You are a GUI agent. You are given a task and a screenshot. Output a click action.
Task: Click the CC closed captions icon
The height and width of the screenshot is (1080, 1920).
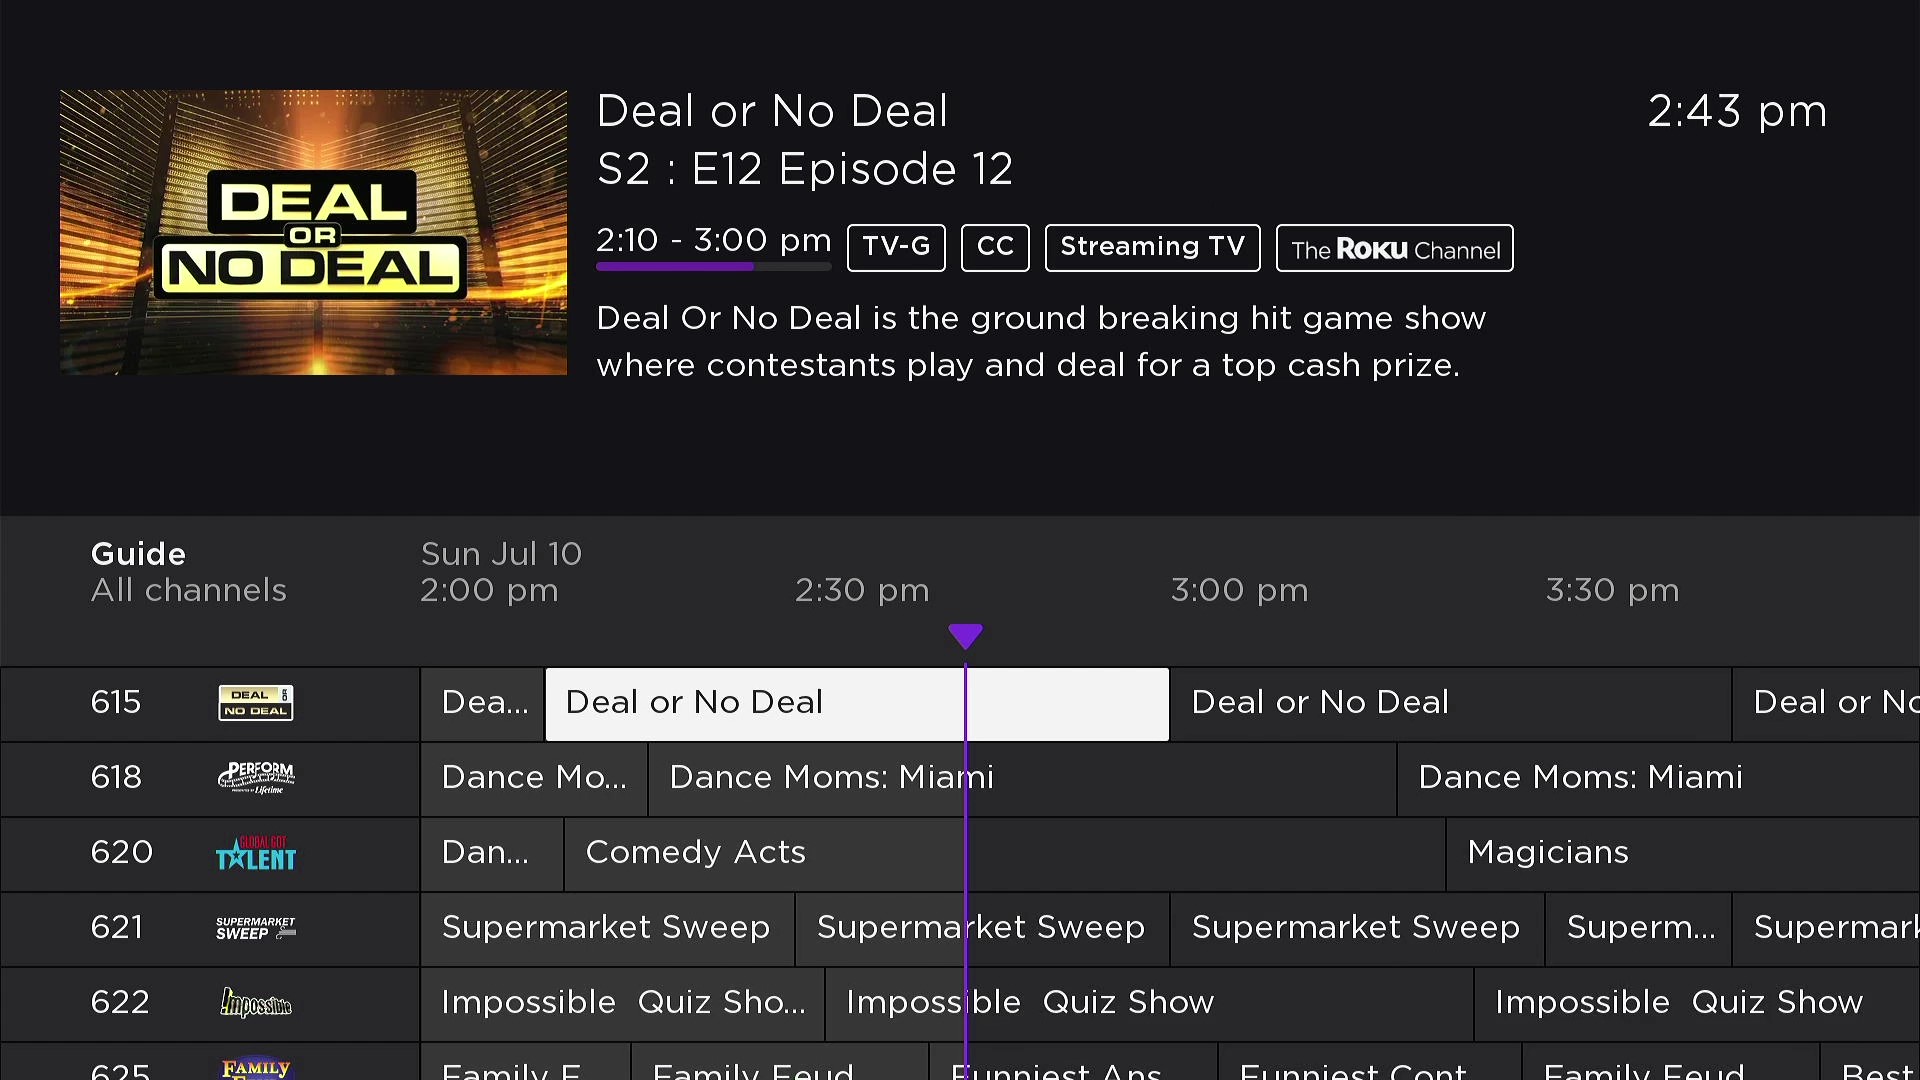(x=996, y=248)
